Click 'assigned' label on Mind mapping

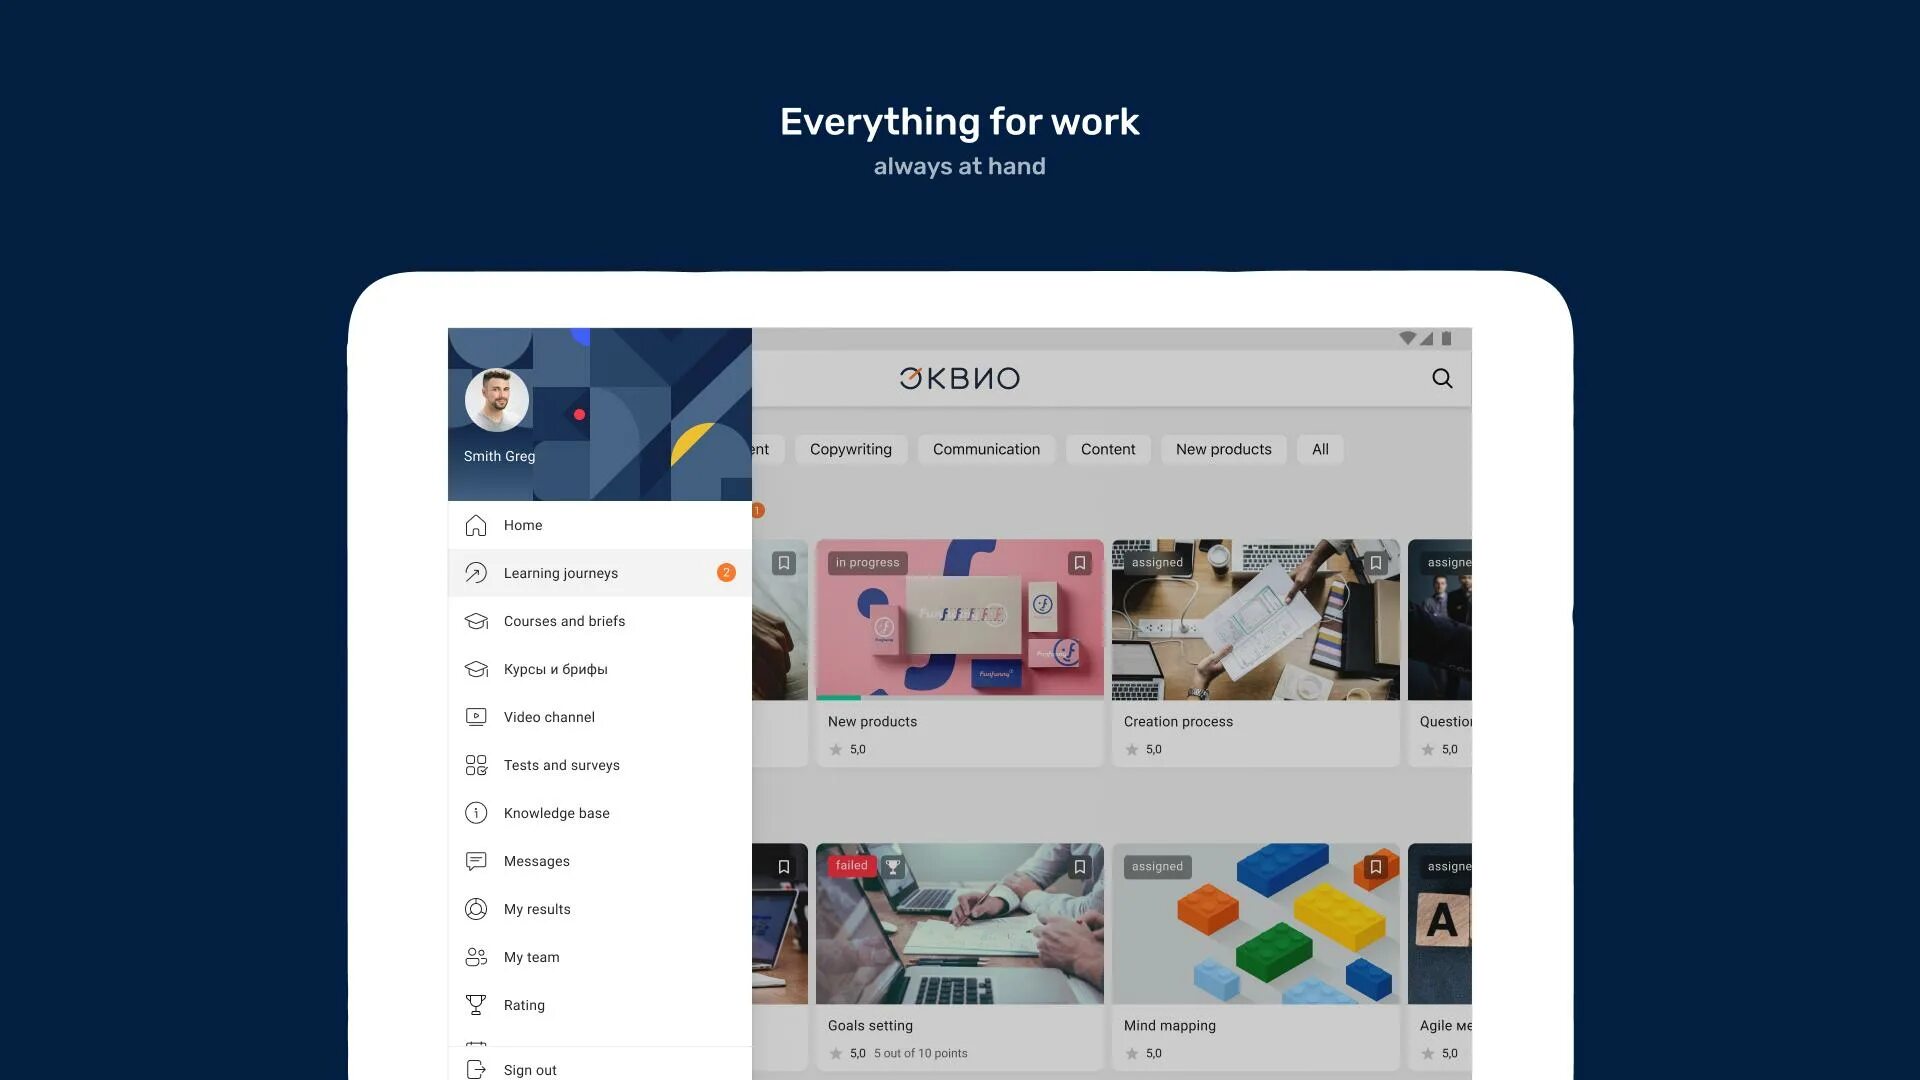tap(1157, 866)
